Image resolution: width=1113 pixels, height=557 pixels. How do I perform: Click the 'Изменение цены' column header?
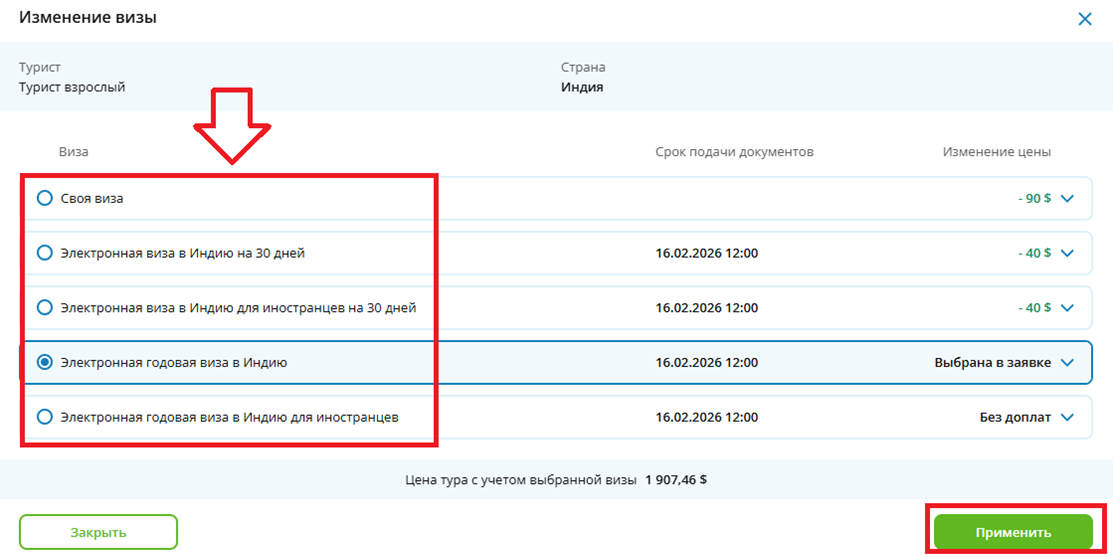[x=996, y=152]
